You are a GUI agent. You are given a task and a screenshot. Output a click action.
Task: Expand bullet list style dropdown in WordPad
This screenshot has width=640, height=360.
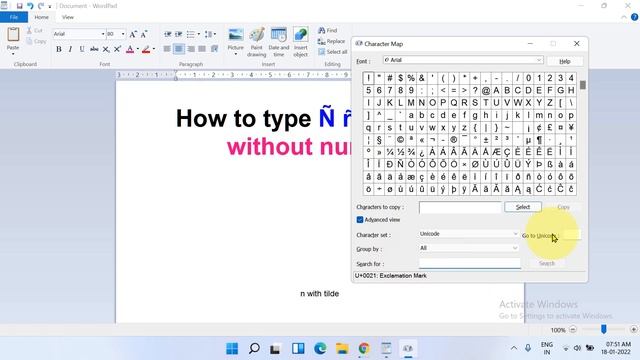[x=199, y=34]
